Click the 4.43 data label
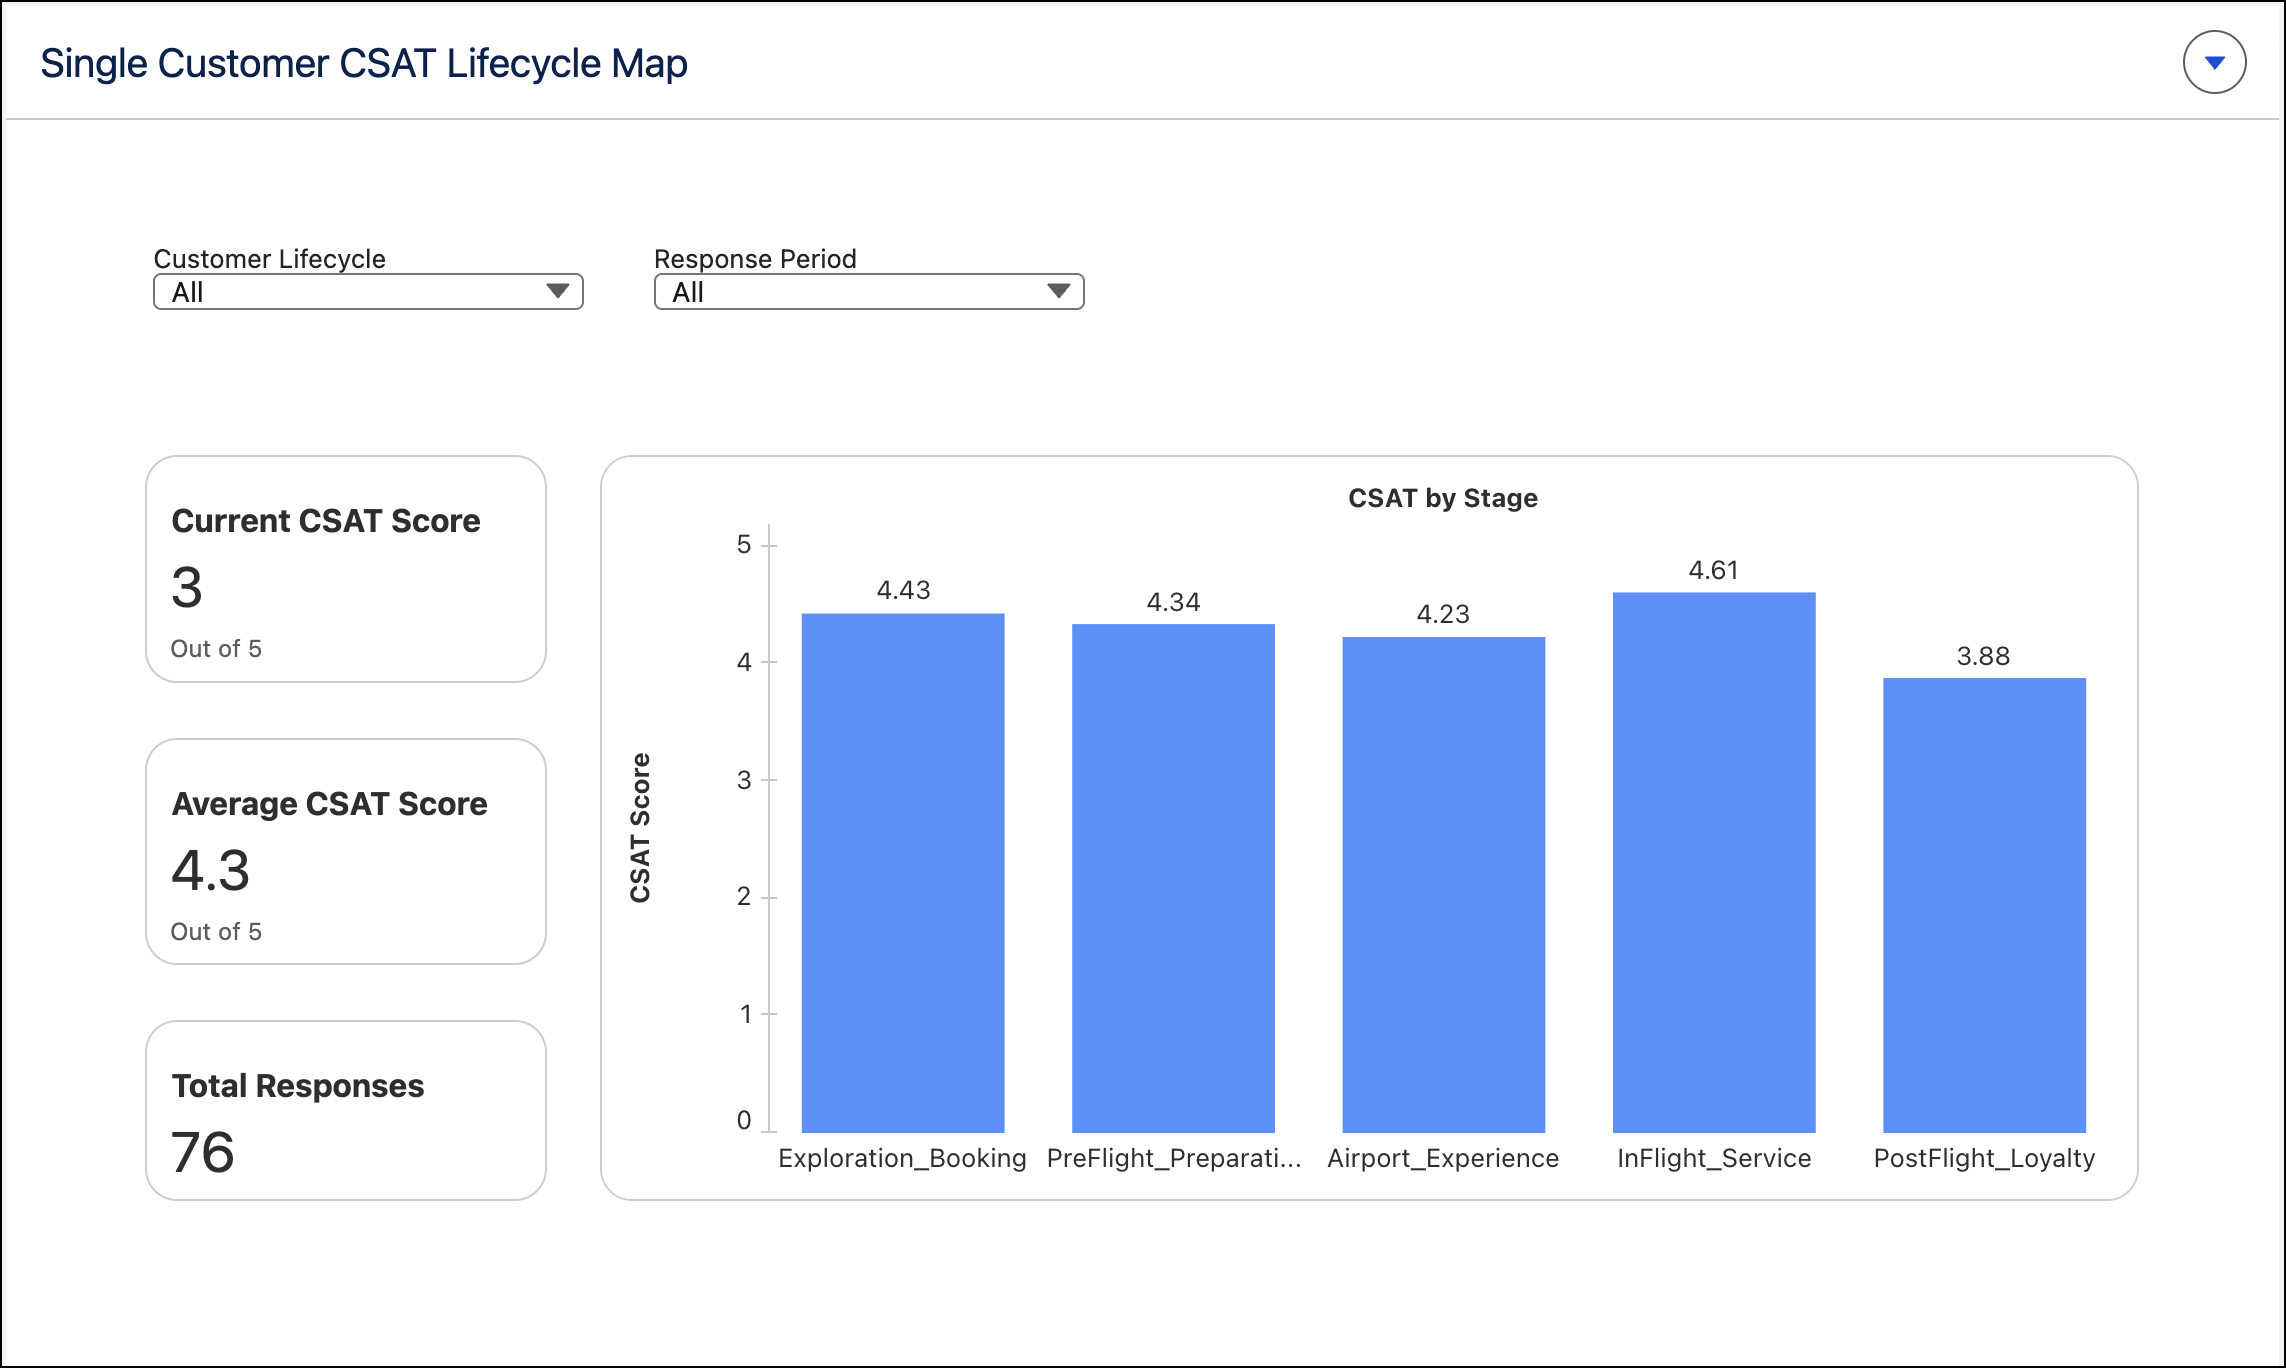 pos(903,590)
